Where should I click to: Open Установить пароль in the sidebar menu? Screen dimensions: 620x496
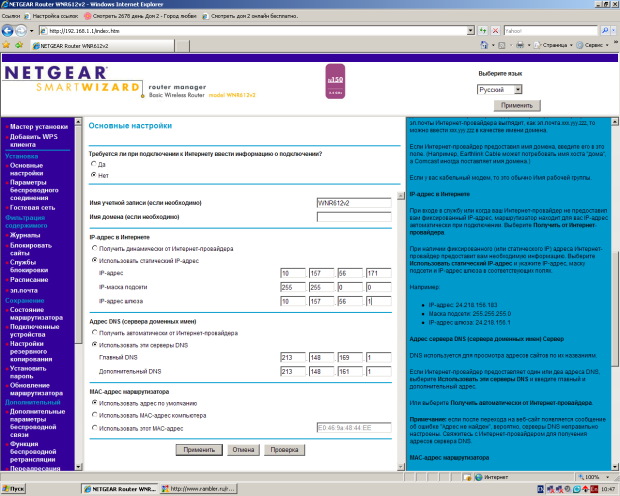pos(28,372)
